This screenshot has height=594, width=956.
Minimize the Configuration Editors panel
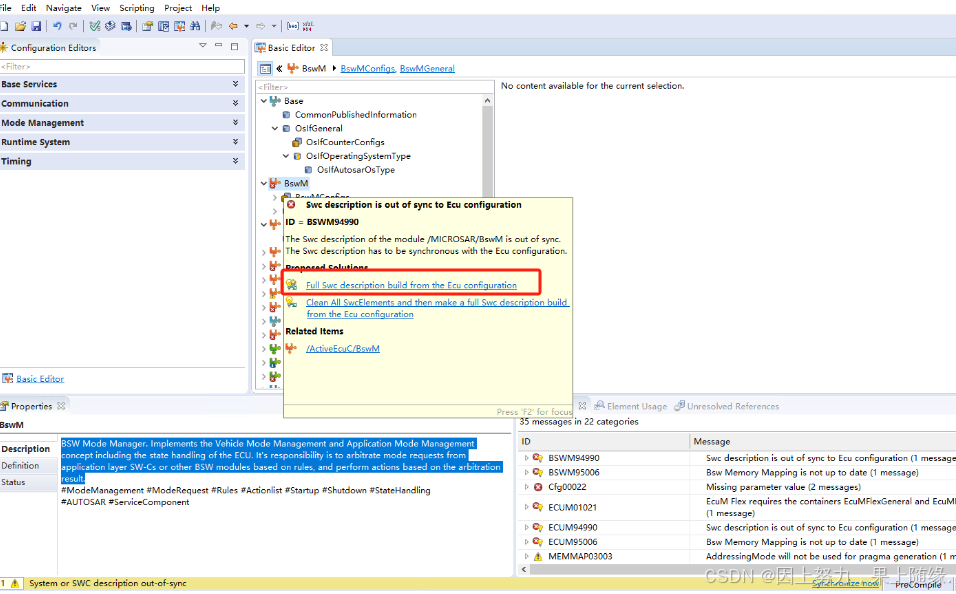[218, 46]
